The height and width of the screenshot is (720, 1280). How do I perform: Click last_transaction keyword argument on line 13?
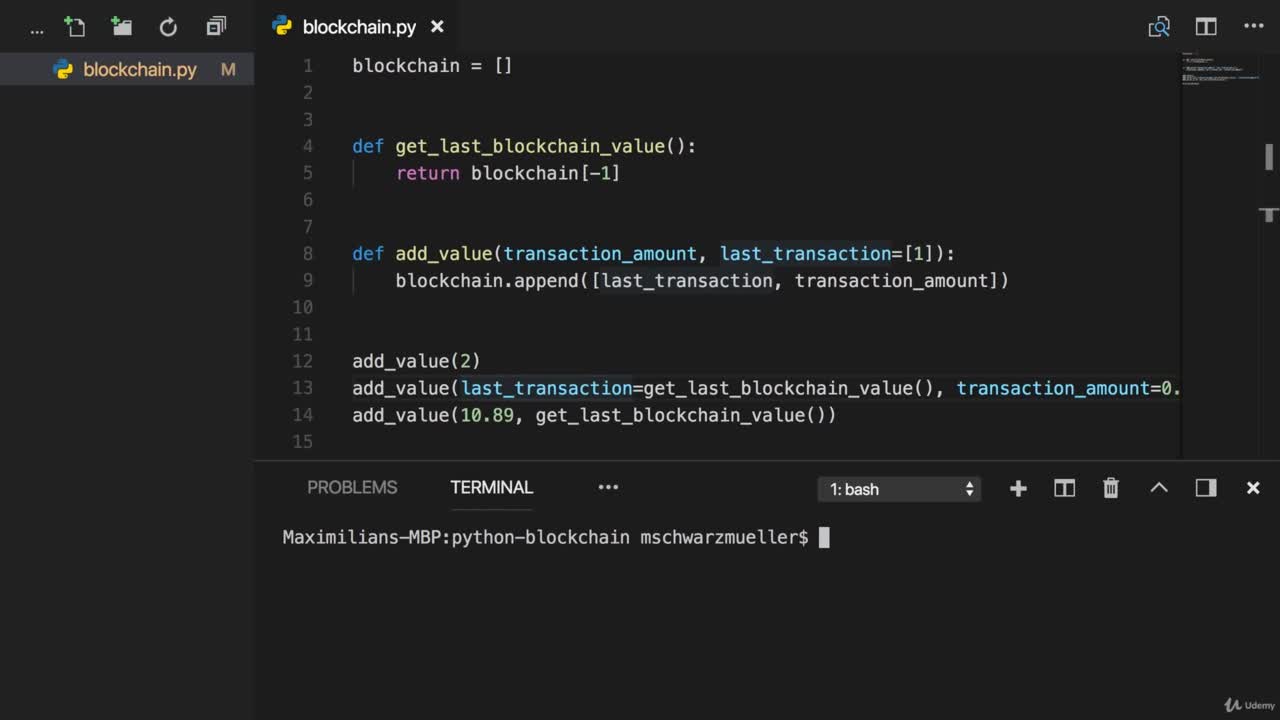click(546, 388)
